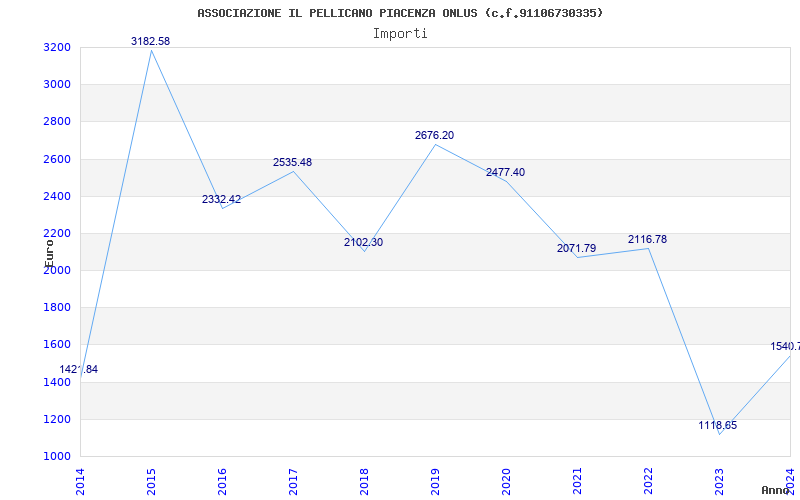
Task: Click the 1400 y-axis tick label
Action: tap(56, 382)
